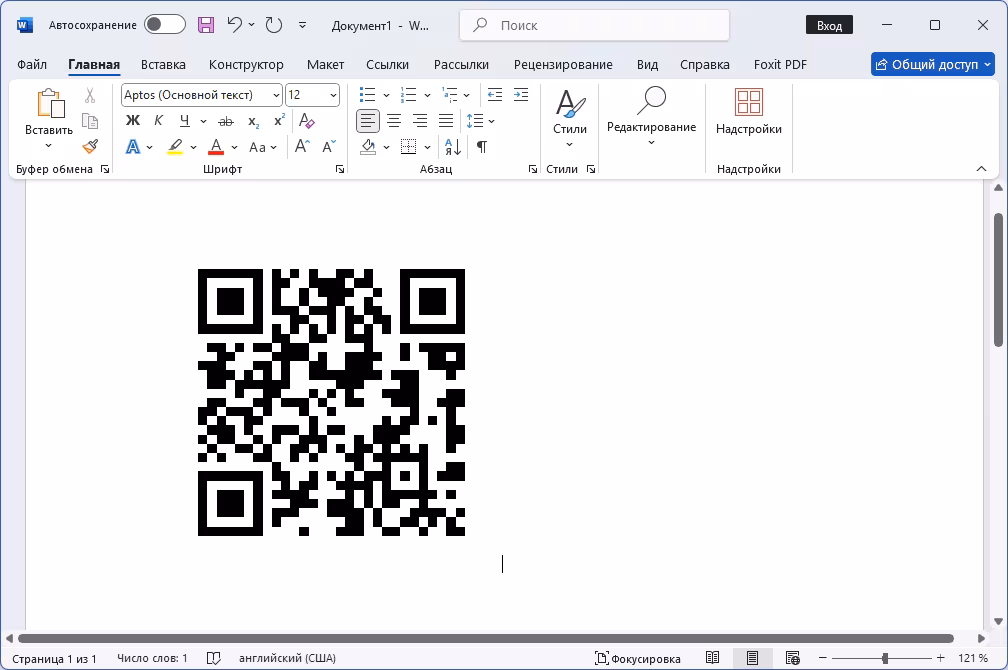Enable justified text alignment
Image resolution: width=1008 pixels, height=670 pixels.
[446, 120]
